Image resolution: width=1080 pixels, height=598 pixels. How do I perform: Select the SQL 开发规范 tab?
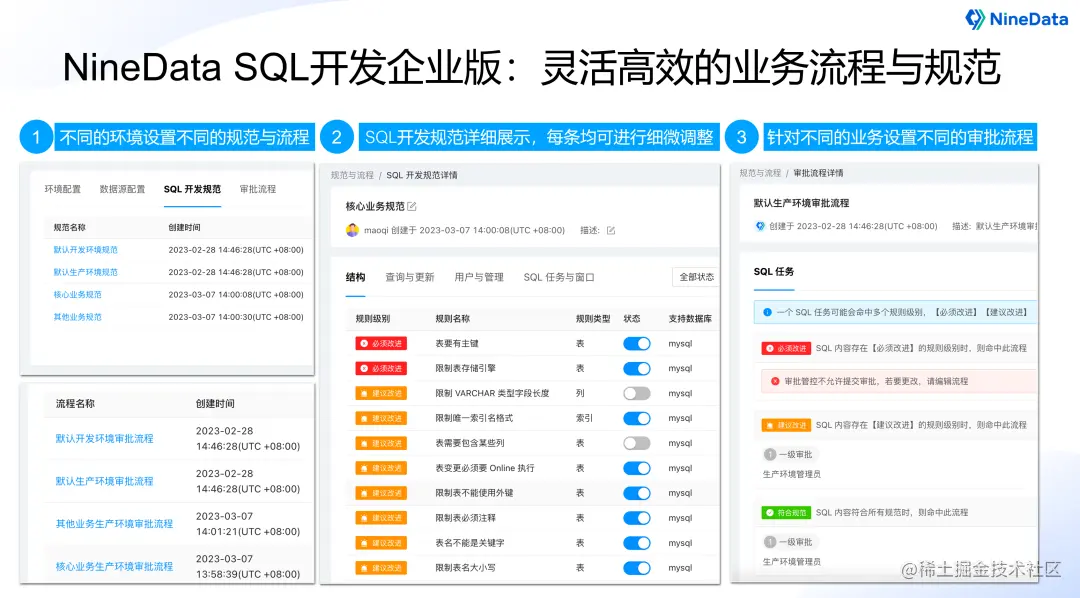pos(192,189)
